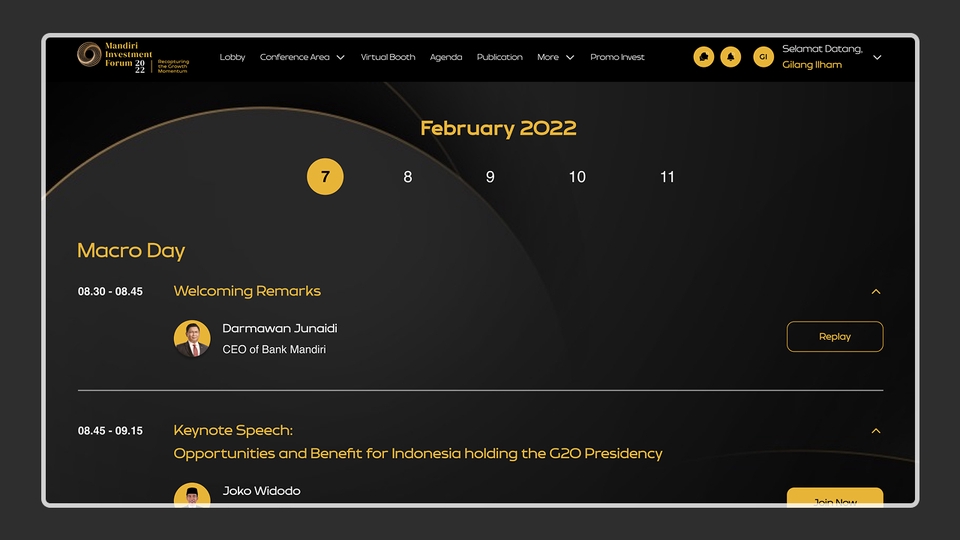This screenshot has width=960, height=540.
Task: Select date 11 in February
Action: [667, 177]
